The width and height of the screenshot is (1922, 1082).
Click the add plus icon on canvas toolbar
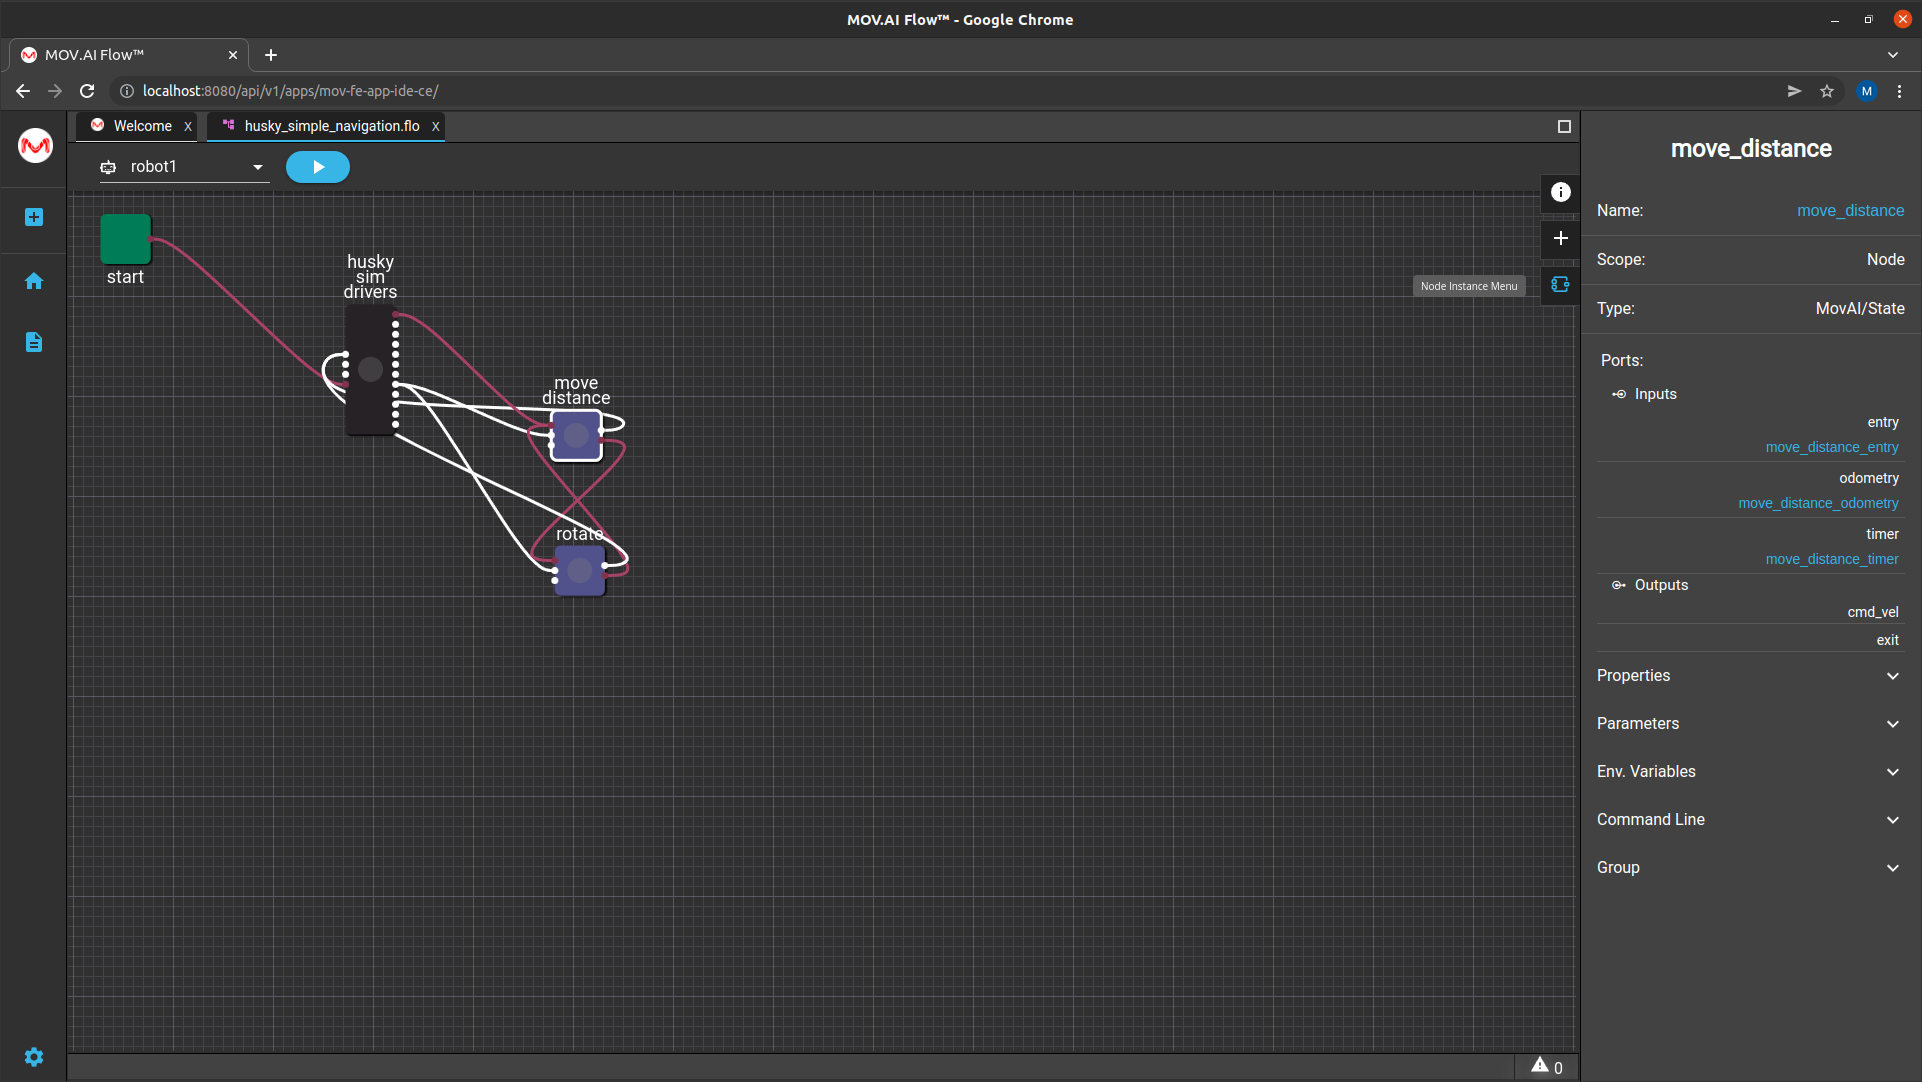pyautogui.click(x=1560, y=238)
